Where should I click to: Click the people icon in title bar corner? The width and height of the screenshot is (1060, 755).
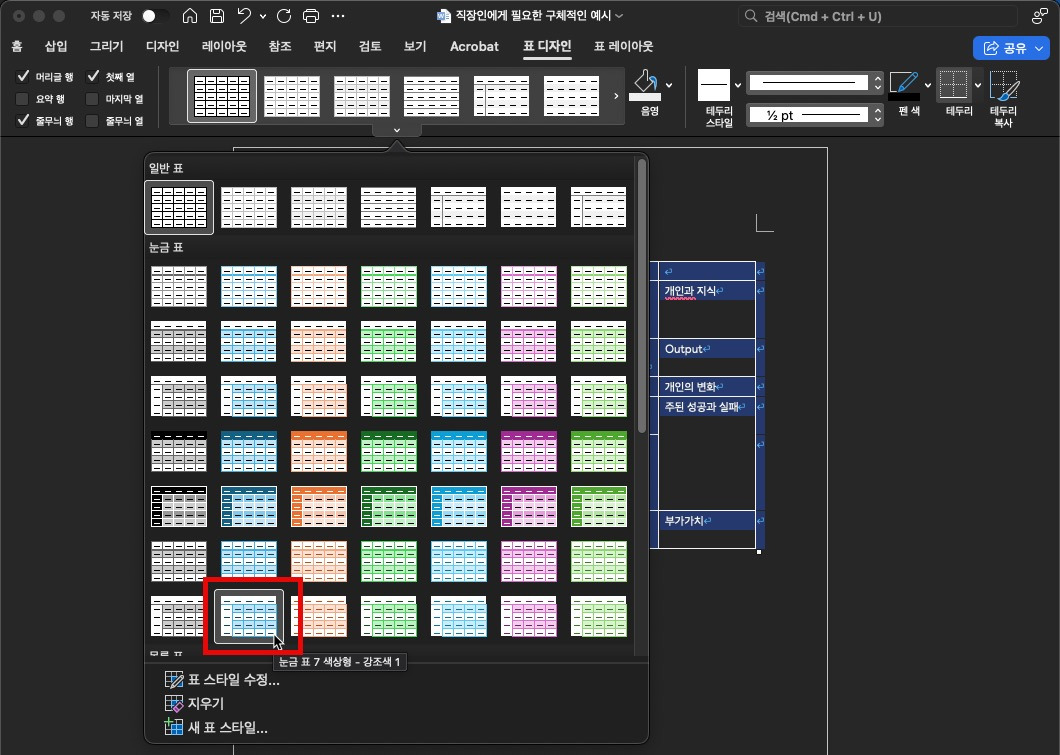pos(1040,16)
